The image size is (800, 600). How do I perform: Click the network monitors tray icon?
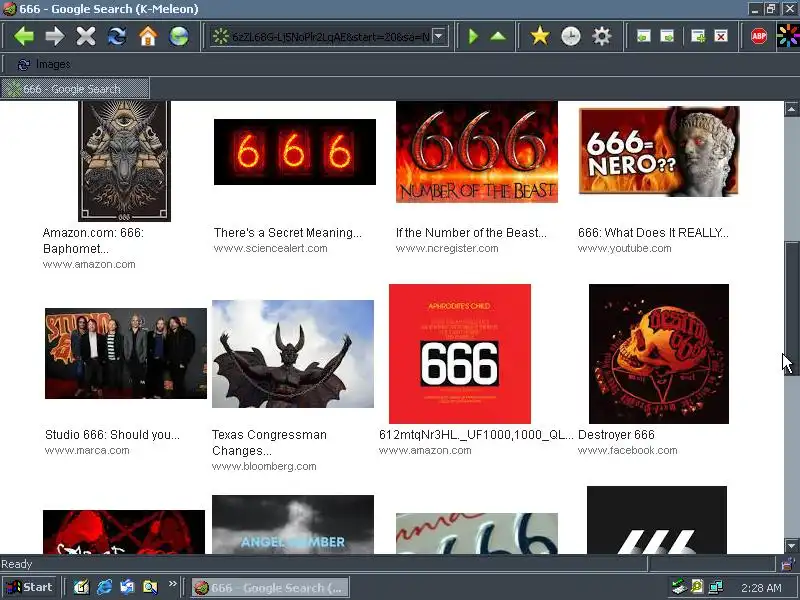point(716,587)
